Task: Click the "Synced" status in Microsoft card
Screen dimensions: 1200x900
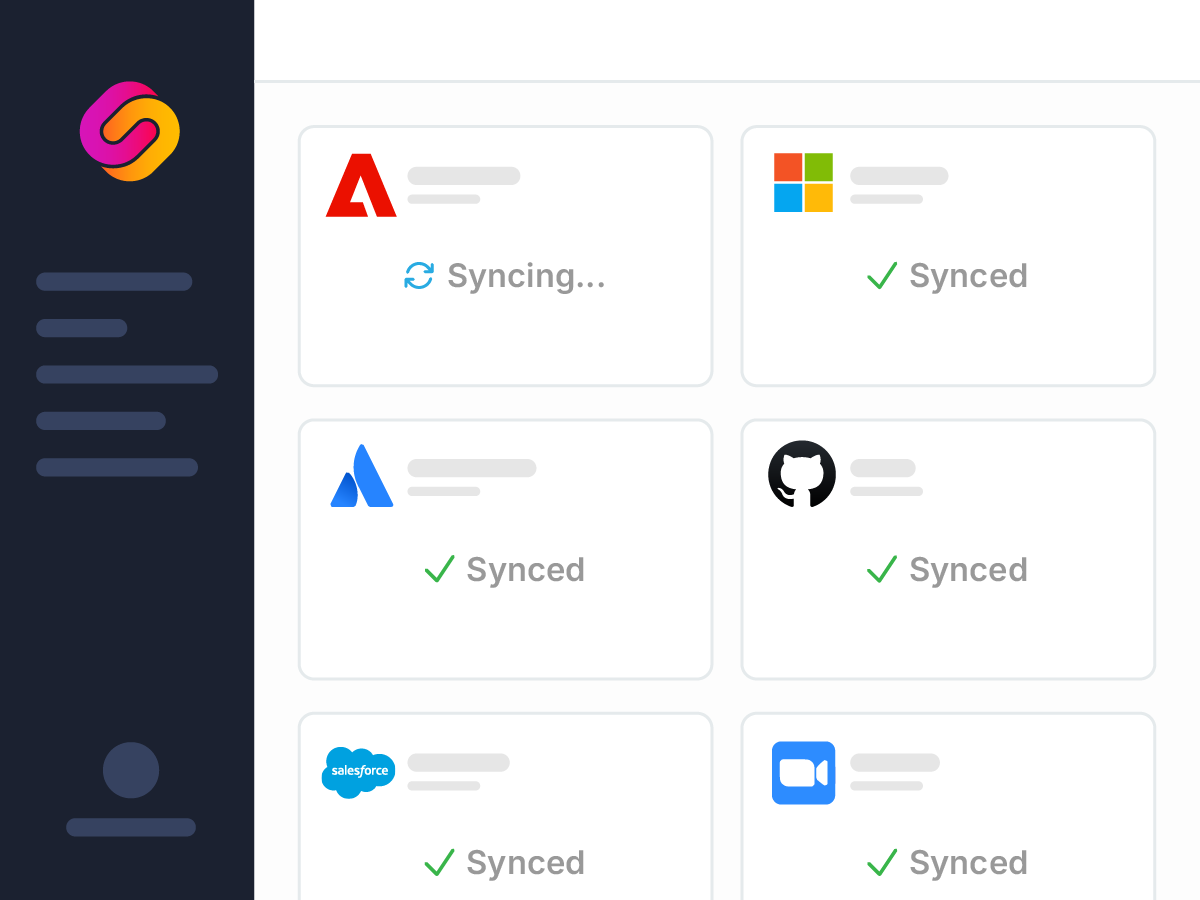Action: pyautogui.click(x=968, y=276)
